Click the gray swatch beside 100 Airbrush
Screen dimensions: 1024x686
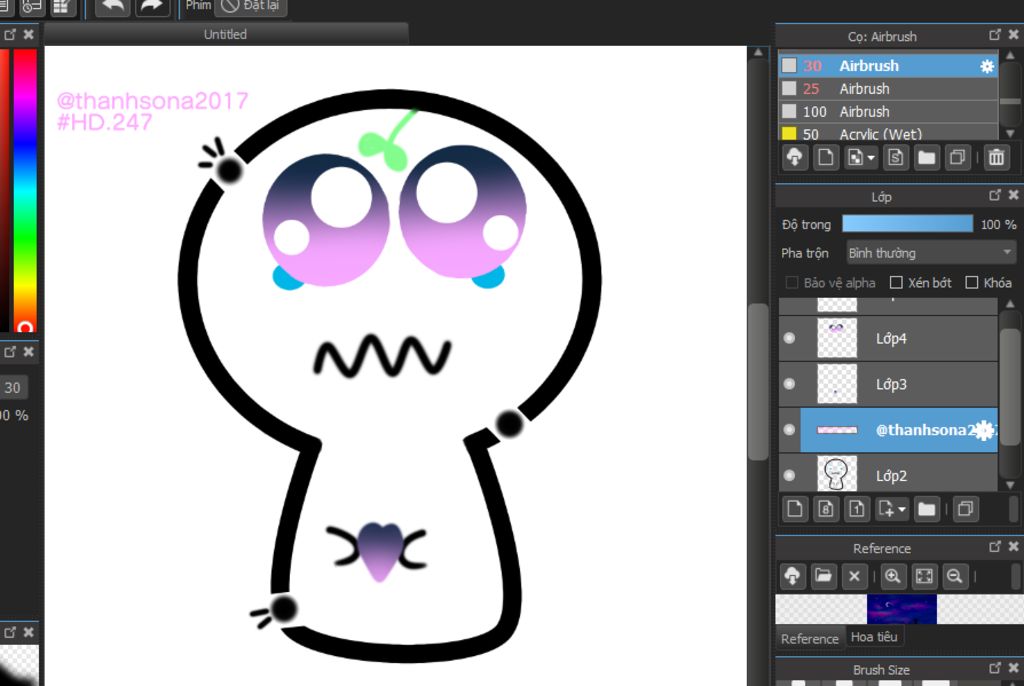pyautogui.click(x=789, y=111)
